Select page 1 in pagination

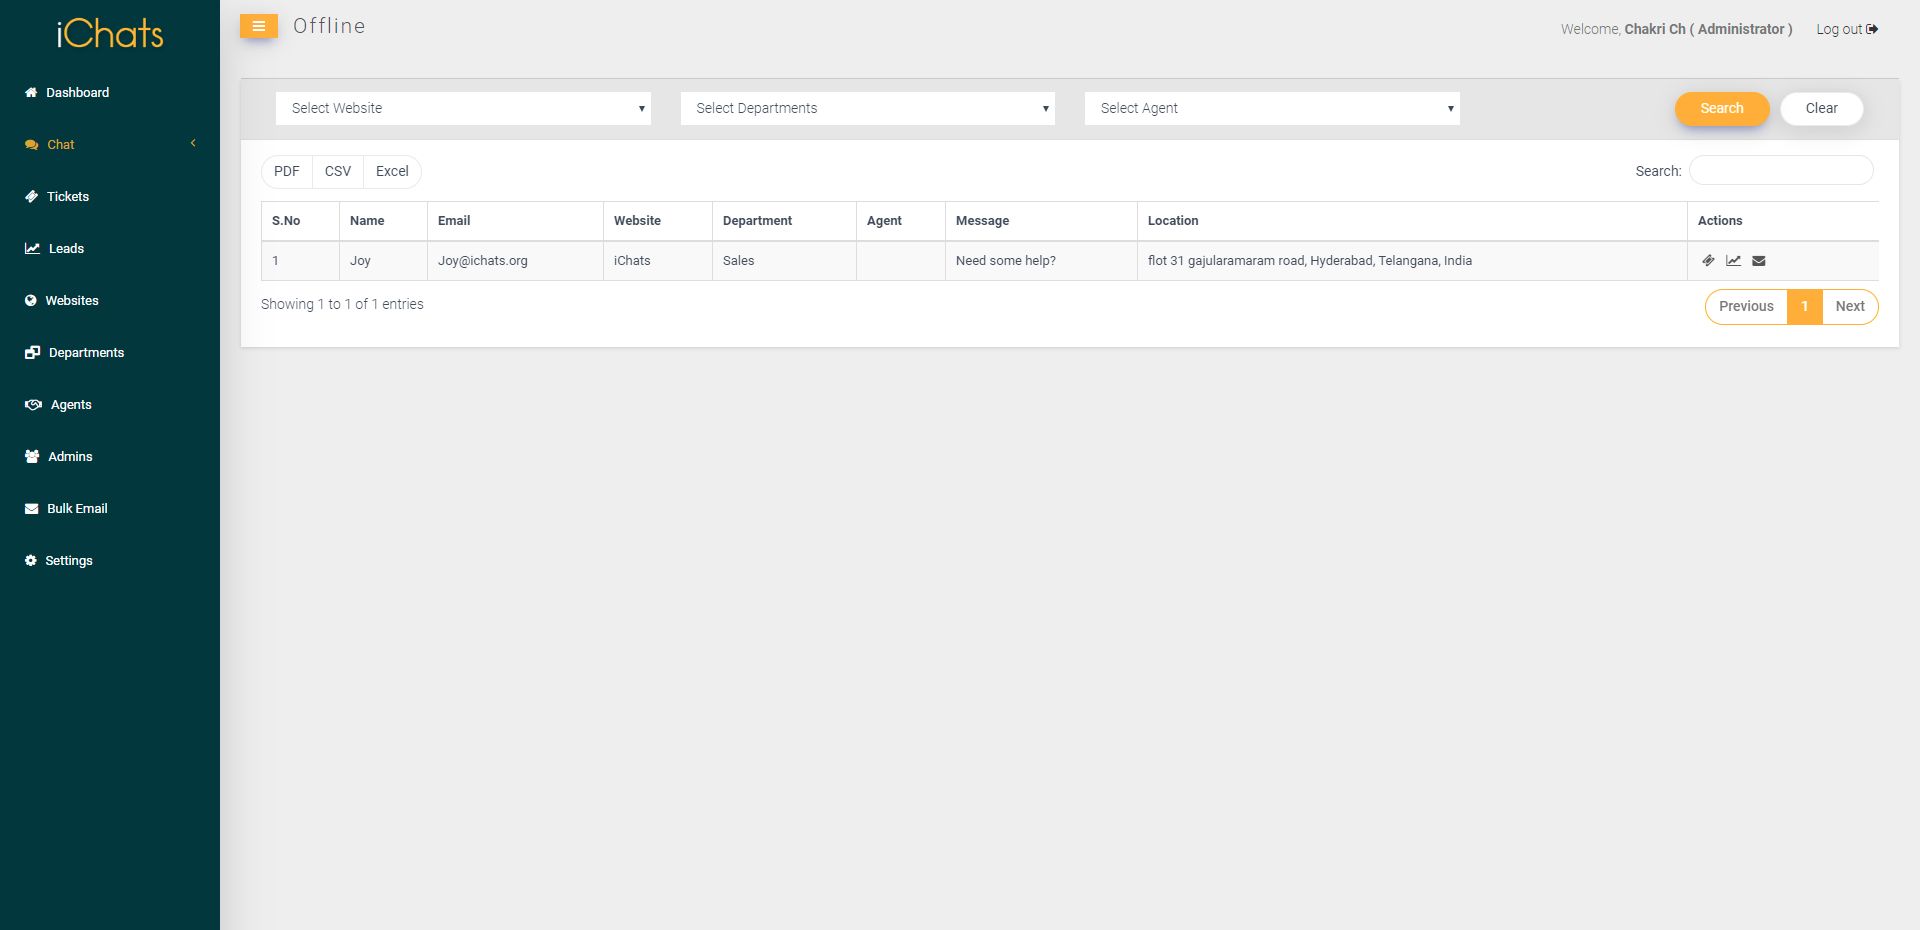tap(1804, 306)
